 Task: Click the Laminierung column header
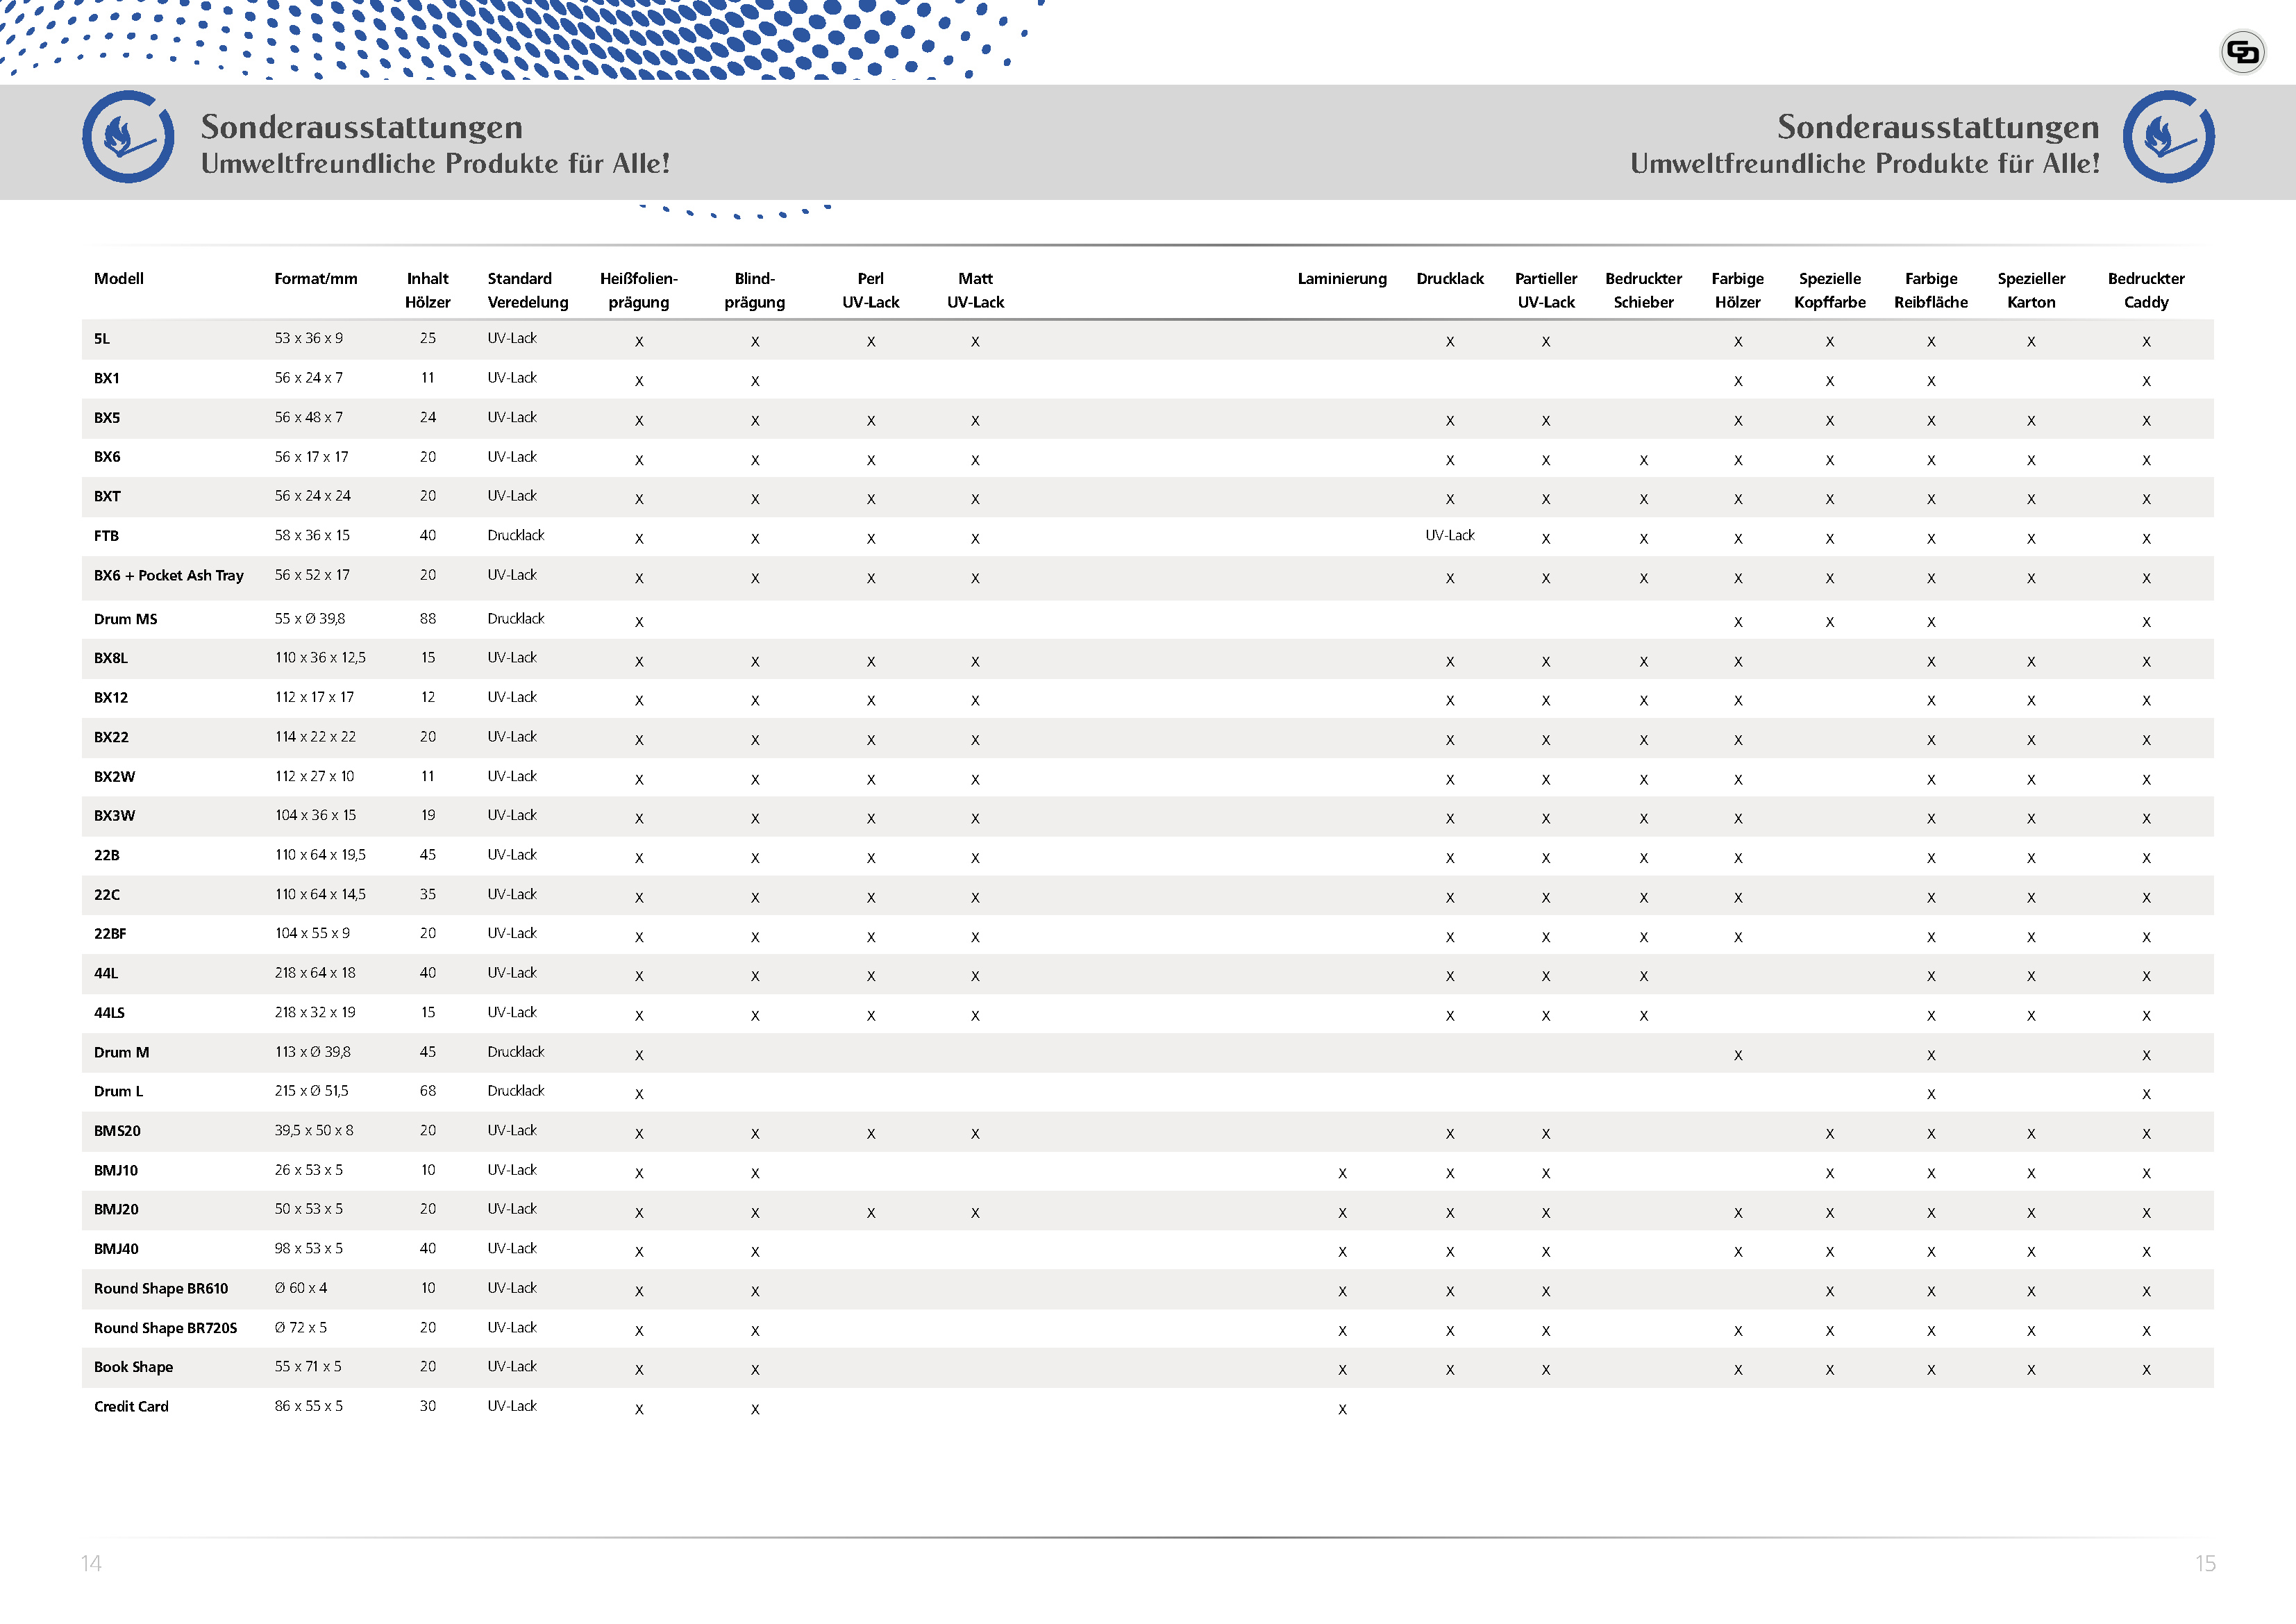tap(1342, 279)
